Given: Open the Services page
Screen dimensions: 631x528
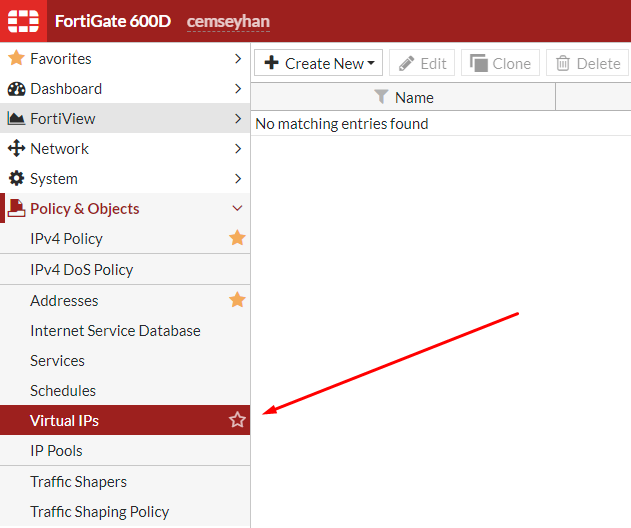Looking at the screenshot, I should (x=125, y=361).
